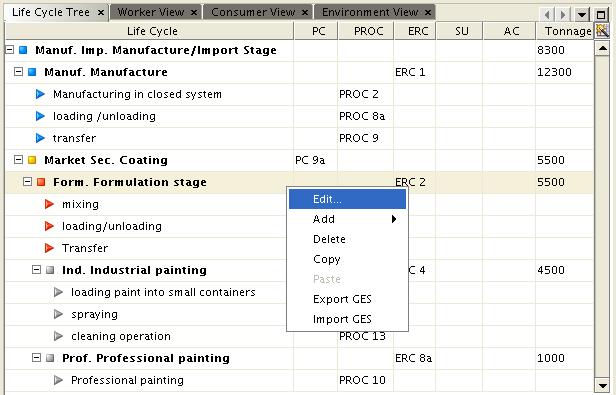Click the red arrow icon next to mixing
The height and width of the screenshot is (395, 616).
(x=49, y=204)
